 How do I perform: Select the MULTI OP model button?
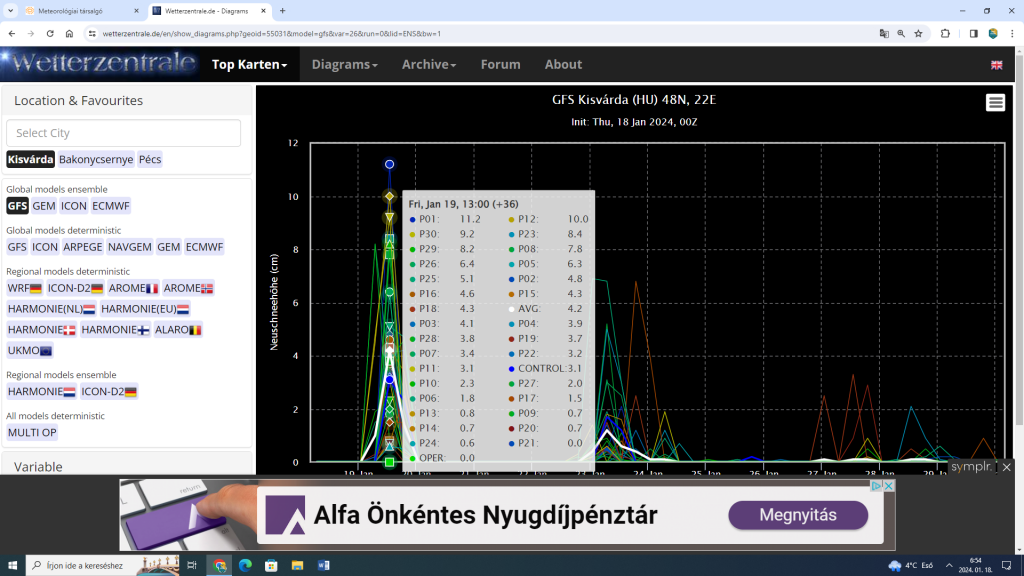33,433
